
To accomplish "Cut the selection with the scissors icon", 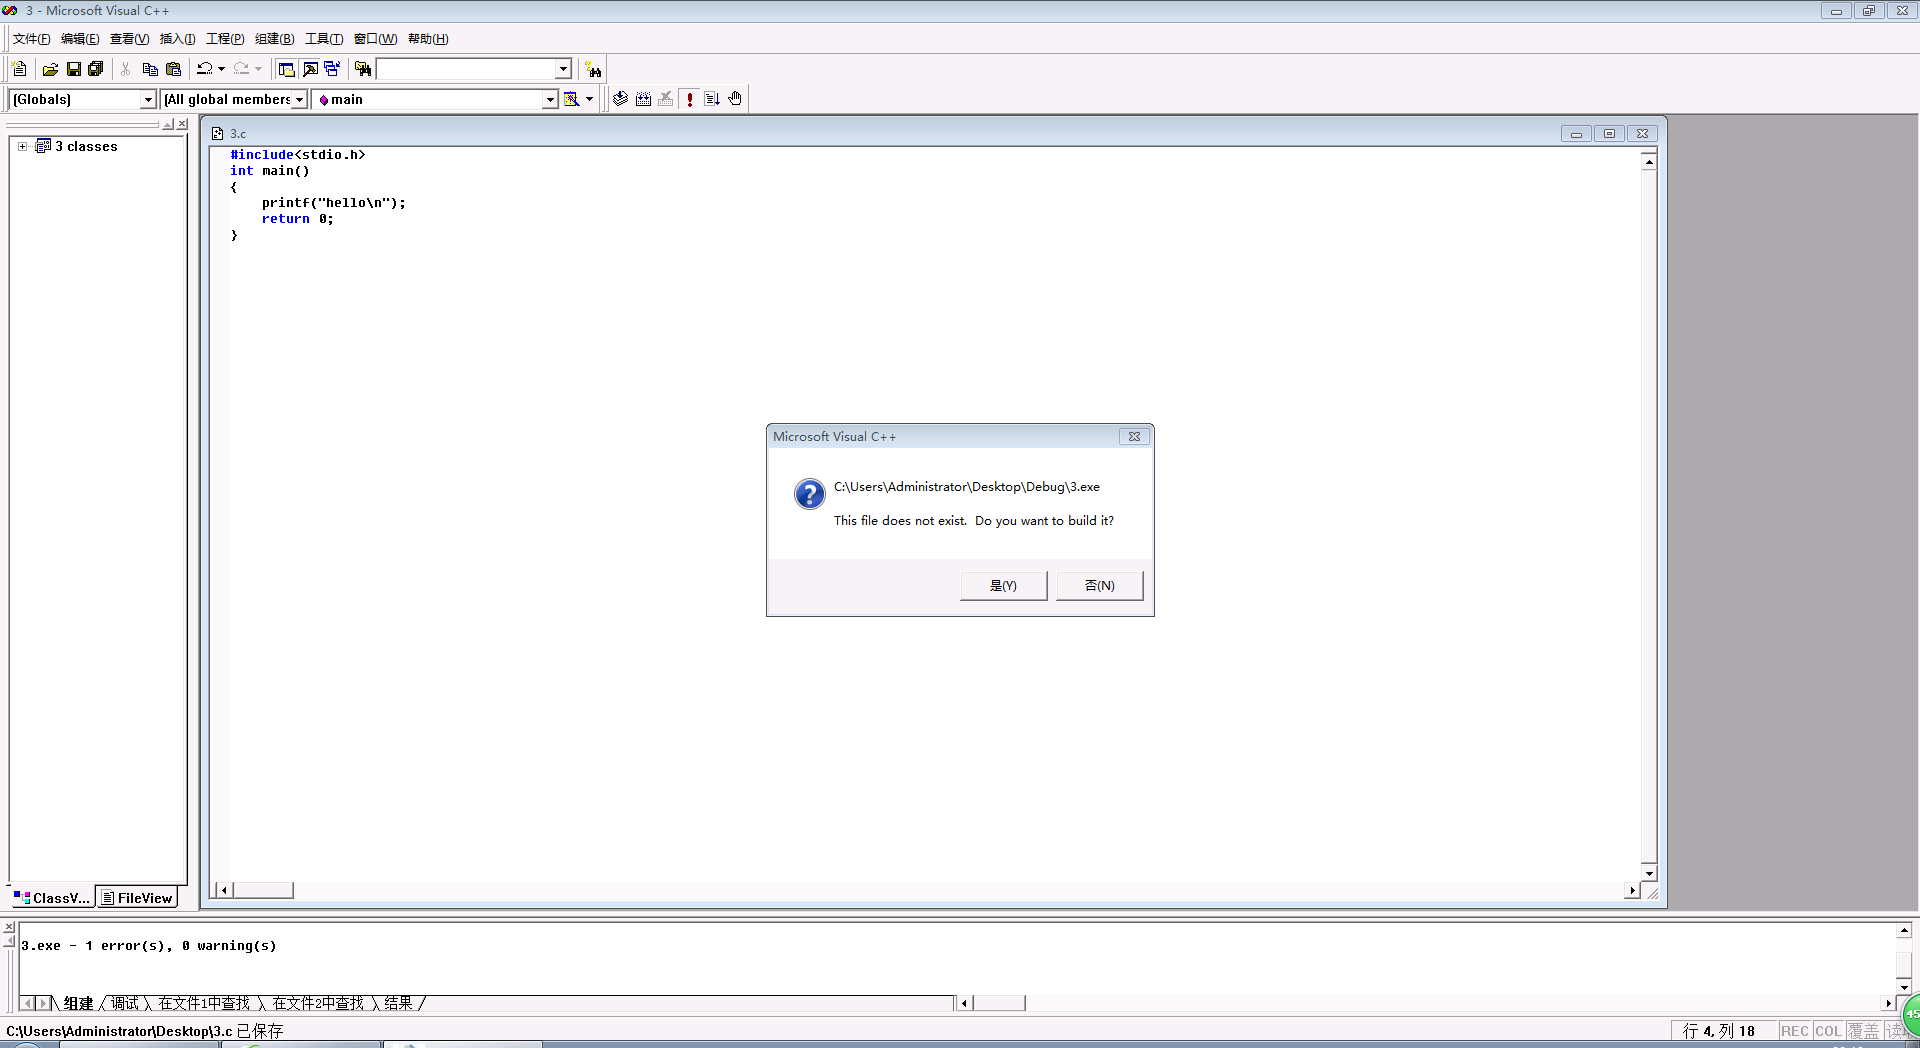I will [x=126, y=69].
